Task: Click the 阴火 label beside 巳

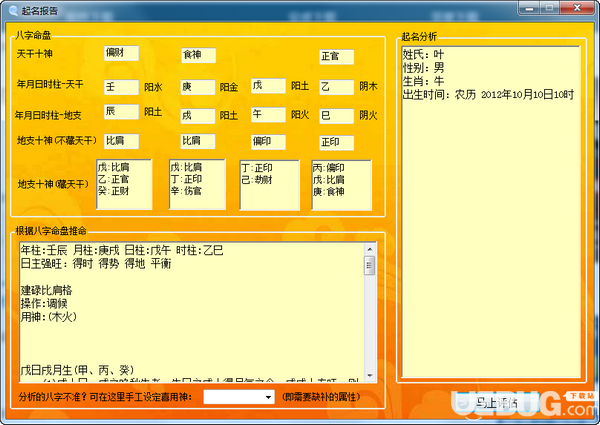Action: (x=368, y=115)
